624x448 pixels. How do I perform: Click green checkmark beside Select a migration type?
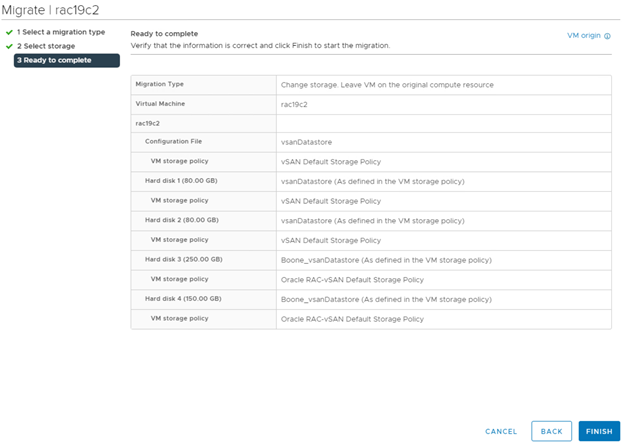coord(8,32)
